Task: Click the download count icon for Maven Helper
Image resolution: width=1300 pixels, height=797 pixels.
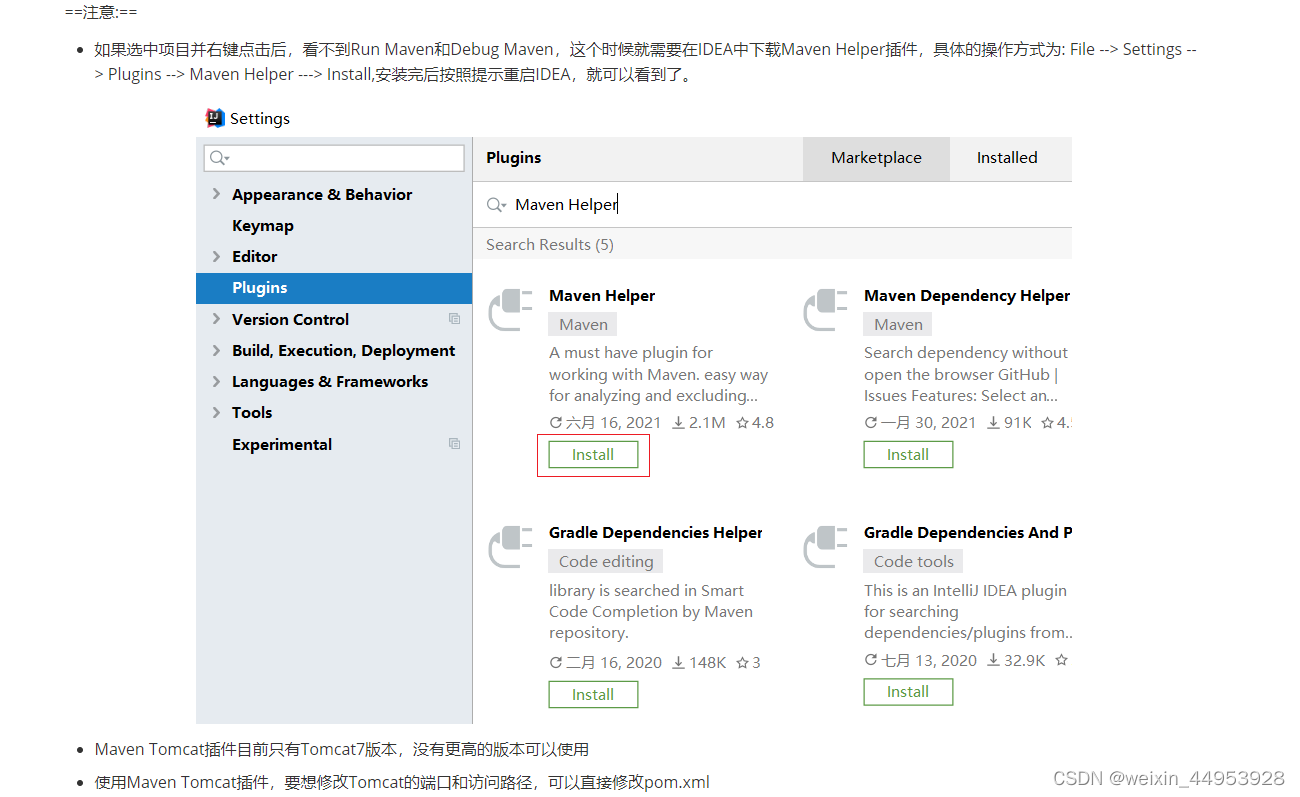Action: [x=678, y=423]
